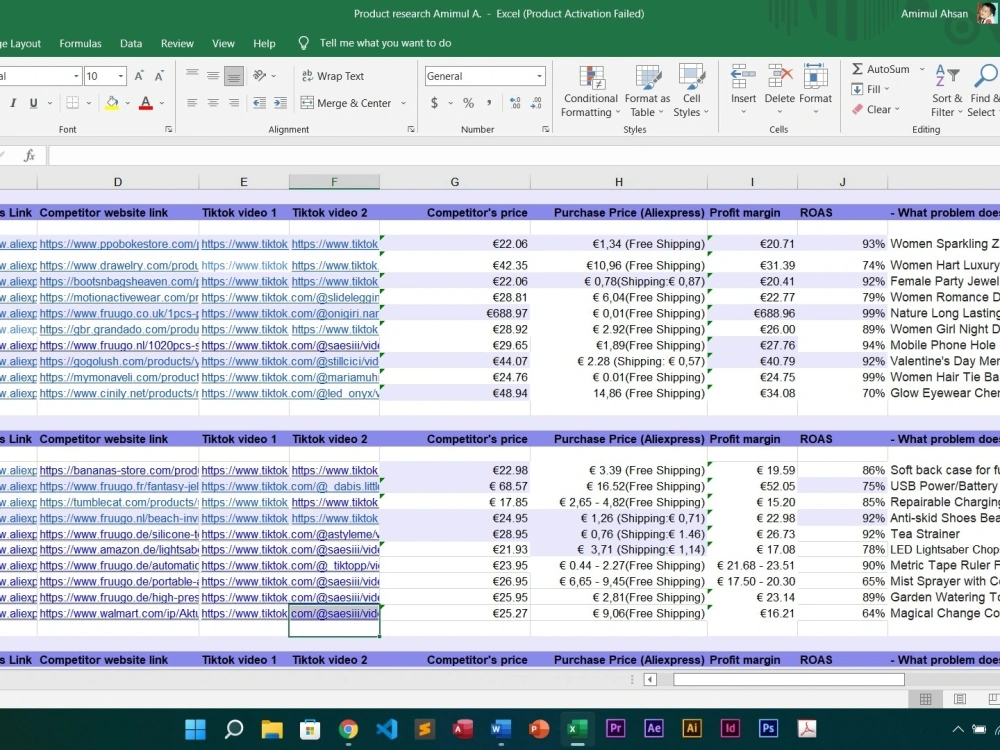1000x750 pixels.
Task: Select the €688.97 competitor price cell
Action: pos(455,313)
